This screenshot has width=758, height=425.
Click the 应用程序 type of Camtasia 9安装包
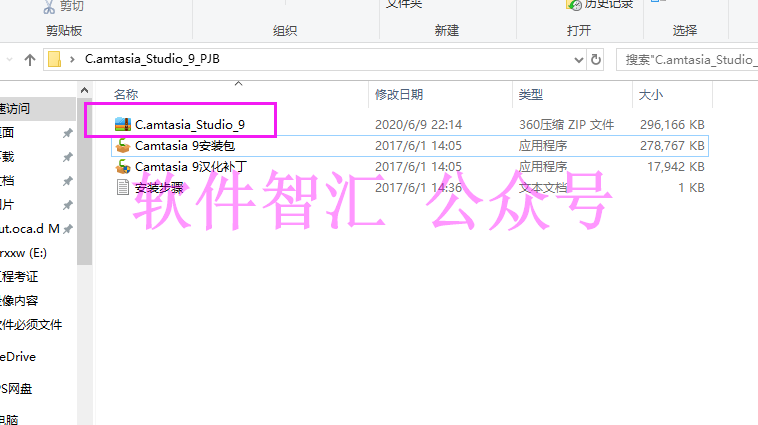[543, 146]
